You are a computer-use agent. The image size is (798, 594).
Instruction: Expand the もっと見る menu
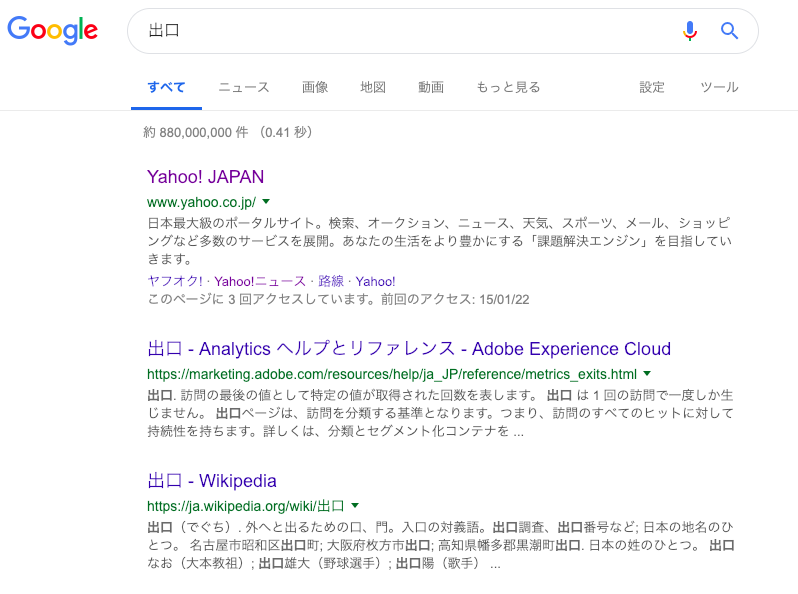click(x=508, y=87)
